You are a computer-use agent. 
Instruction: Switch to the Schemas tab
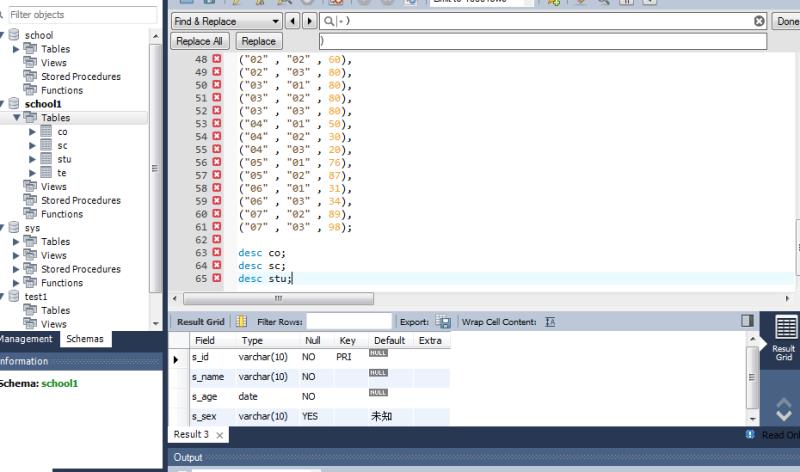[x=85, y=339]
